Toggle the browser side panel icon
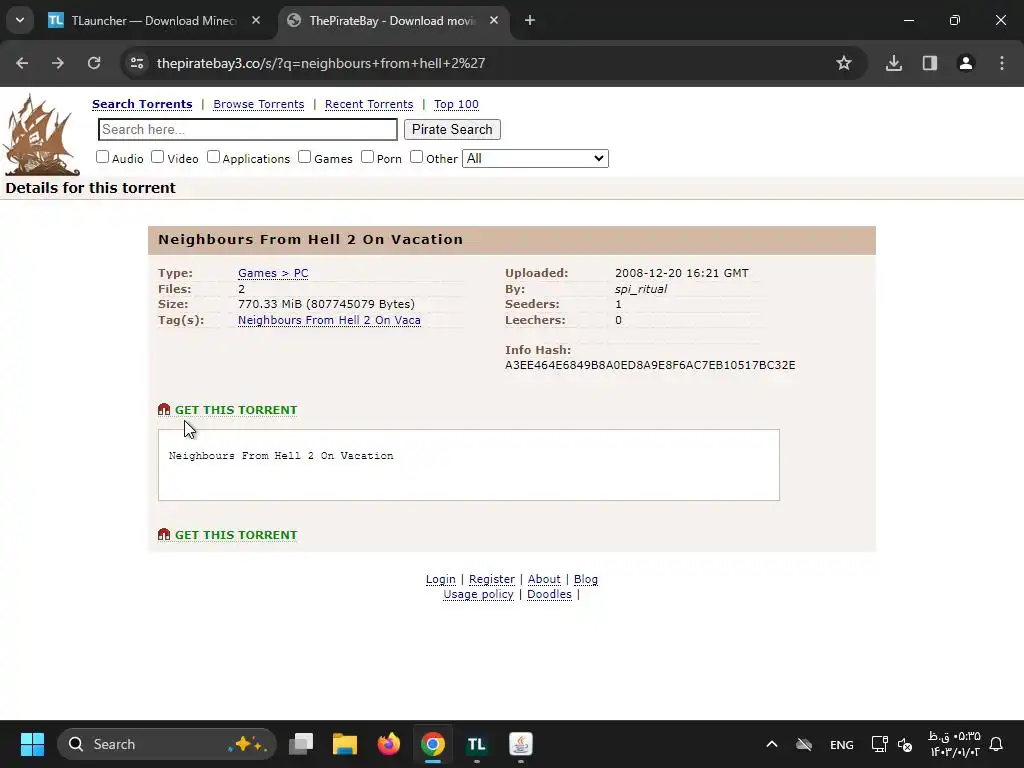The width and height of the screenshot is (1024, 768). (930, 63)
